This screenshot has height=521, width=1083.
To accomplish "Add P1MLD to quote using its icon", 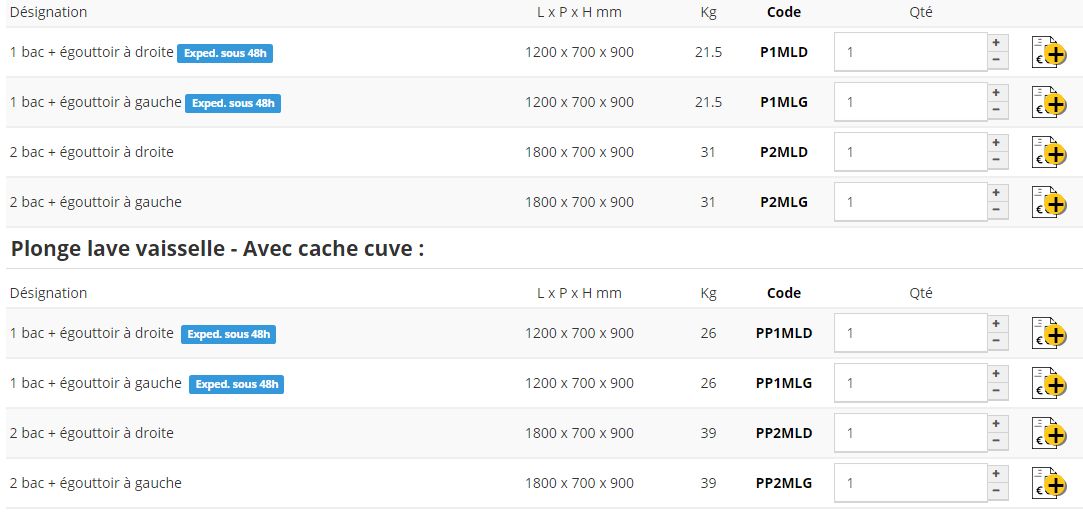I will coord(1049,52).
